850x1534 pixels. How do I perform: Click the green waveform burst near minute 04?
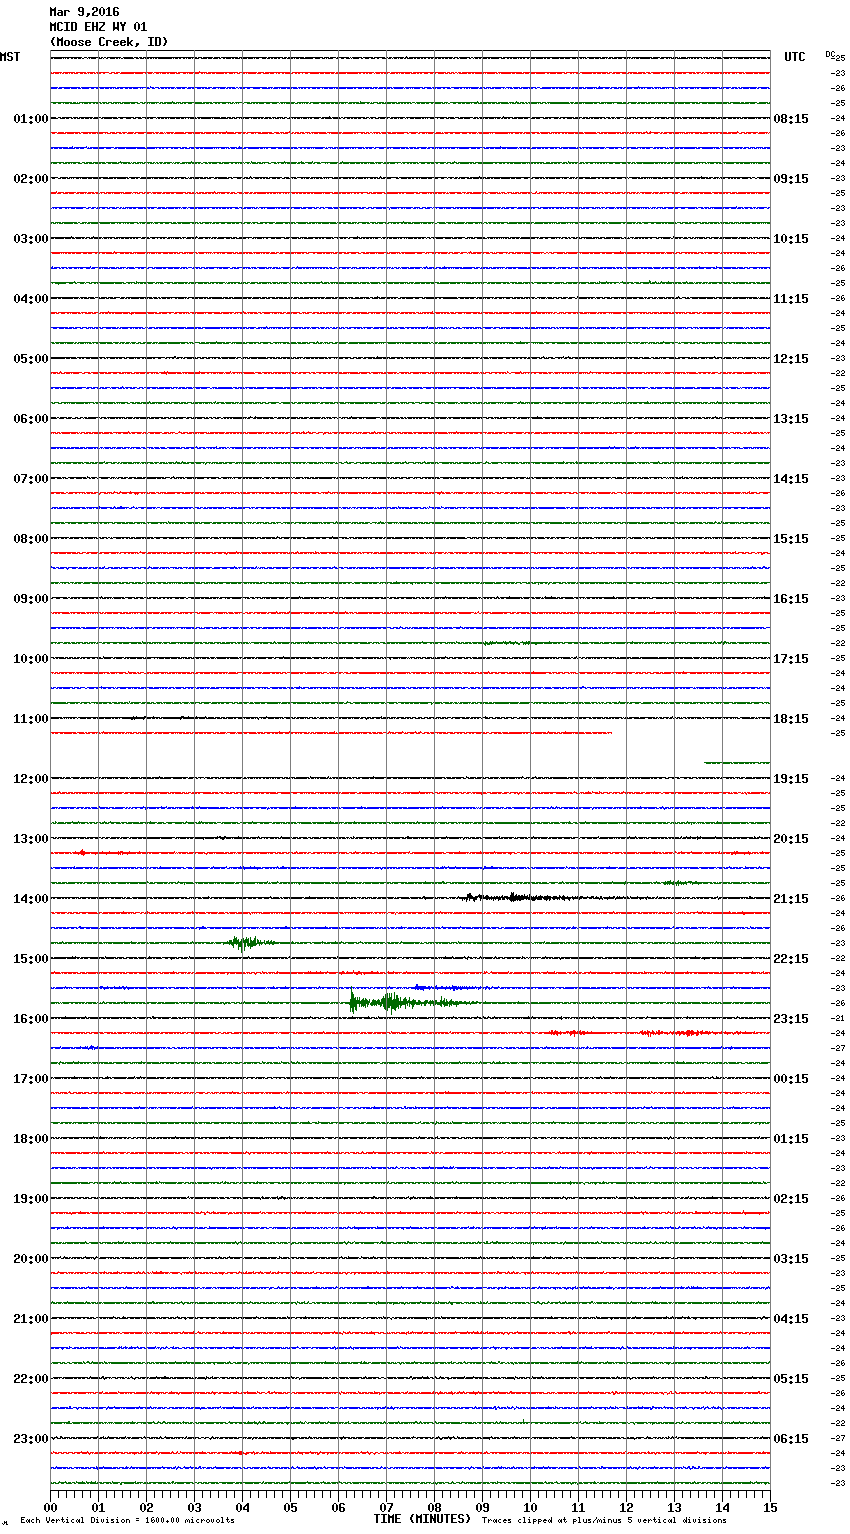point(250,942)
